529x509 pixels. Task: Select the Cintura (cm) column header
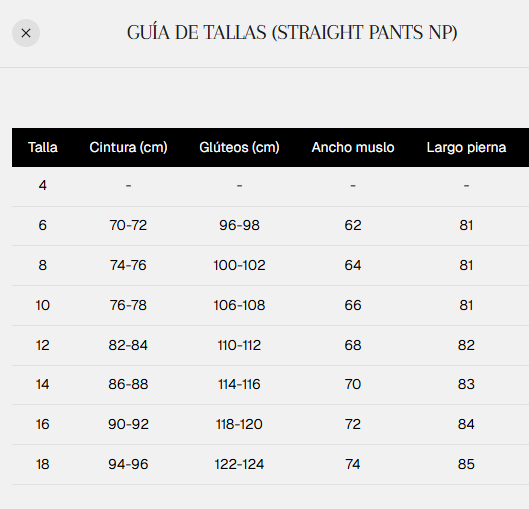click(x=128, y=147)
